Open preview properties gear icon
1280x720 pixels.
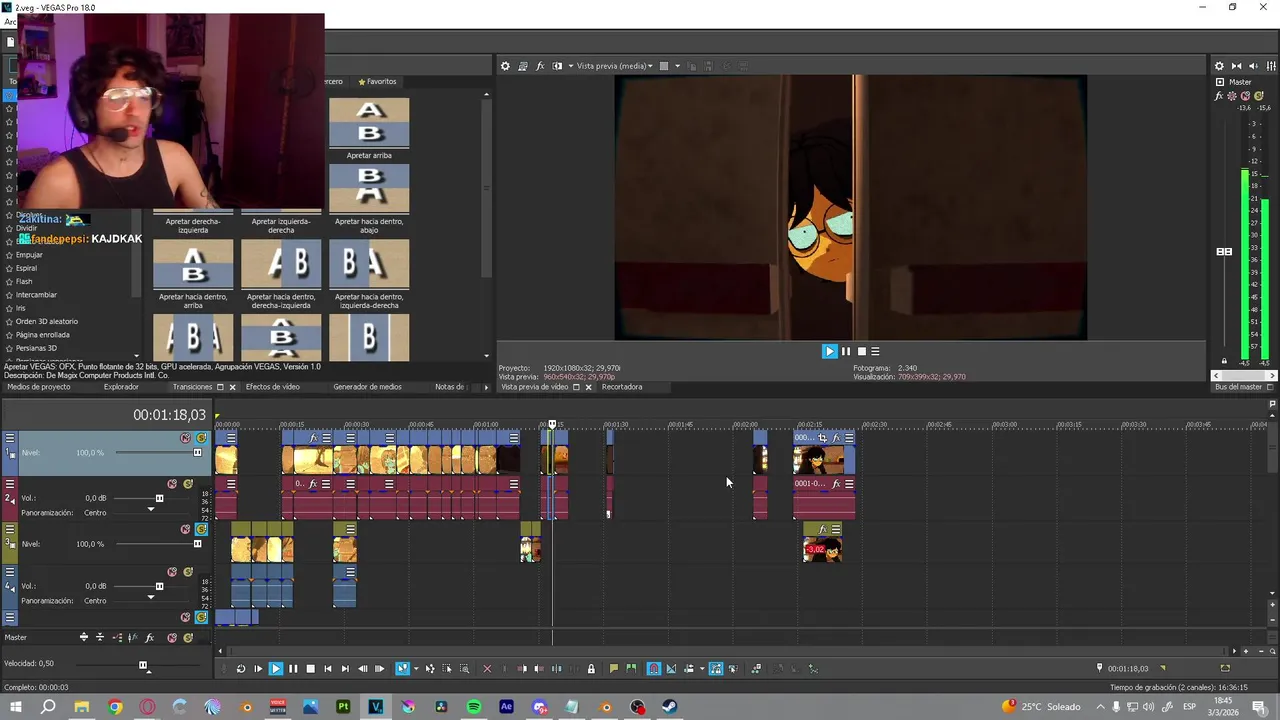click(x=505, y=66)
